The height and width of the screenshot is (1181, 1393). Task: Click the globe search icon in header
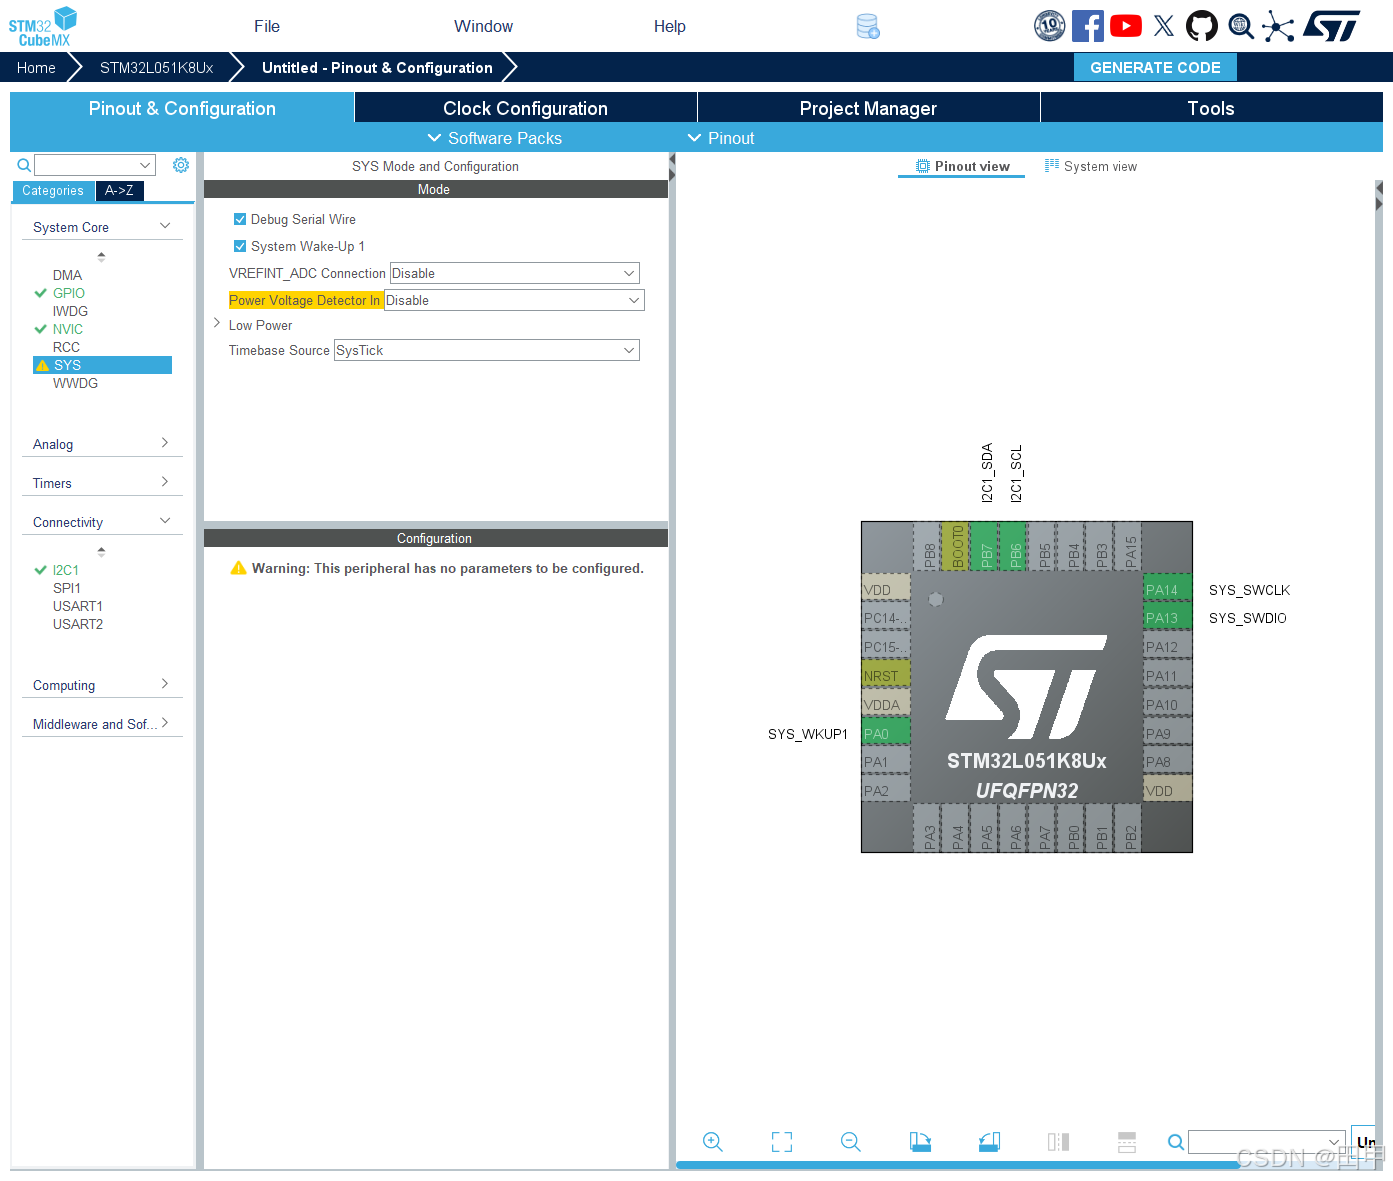click(x=1241, y=26)
